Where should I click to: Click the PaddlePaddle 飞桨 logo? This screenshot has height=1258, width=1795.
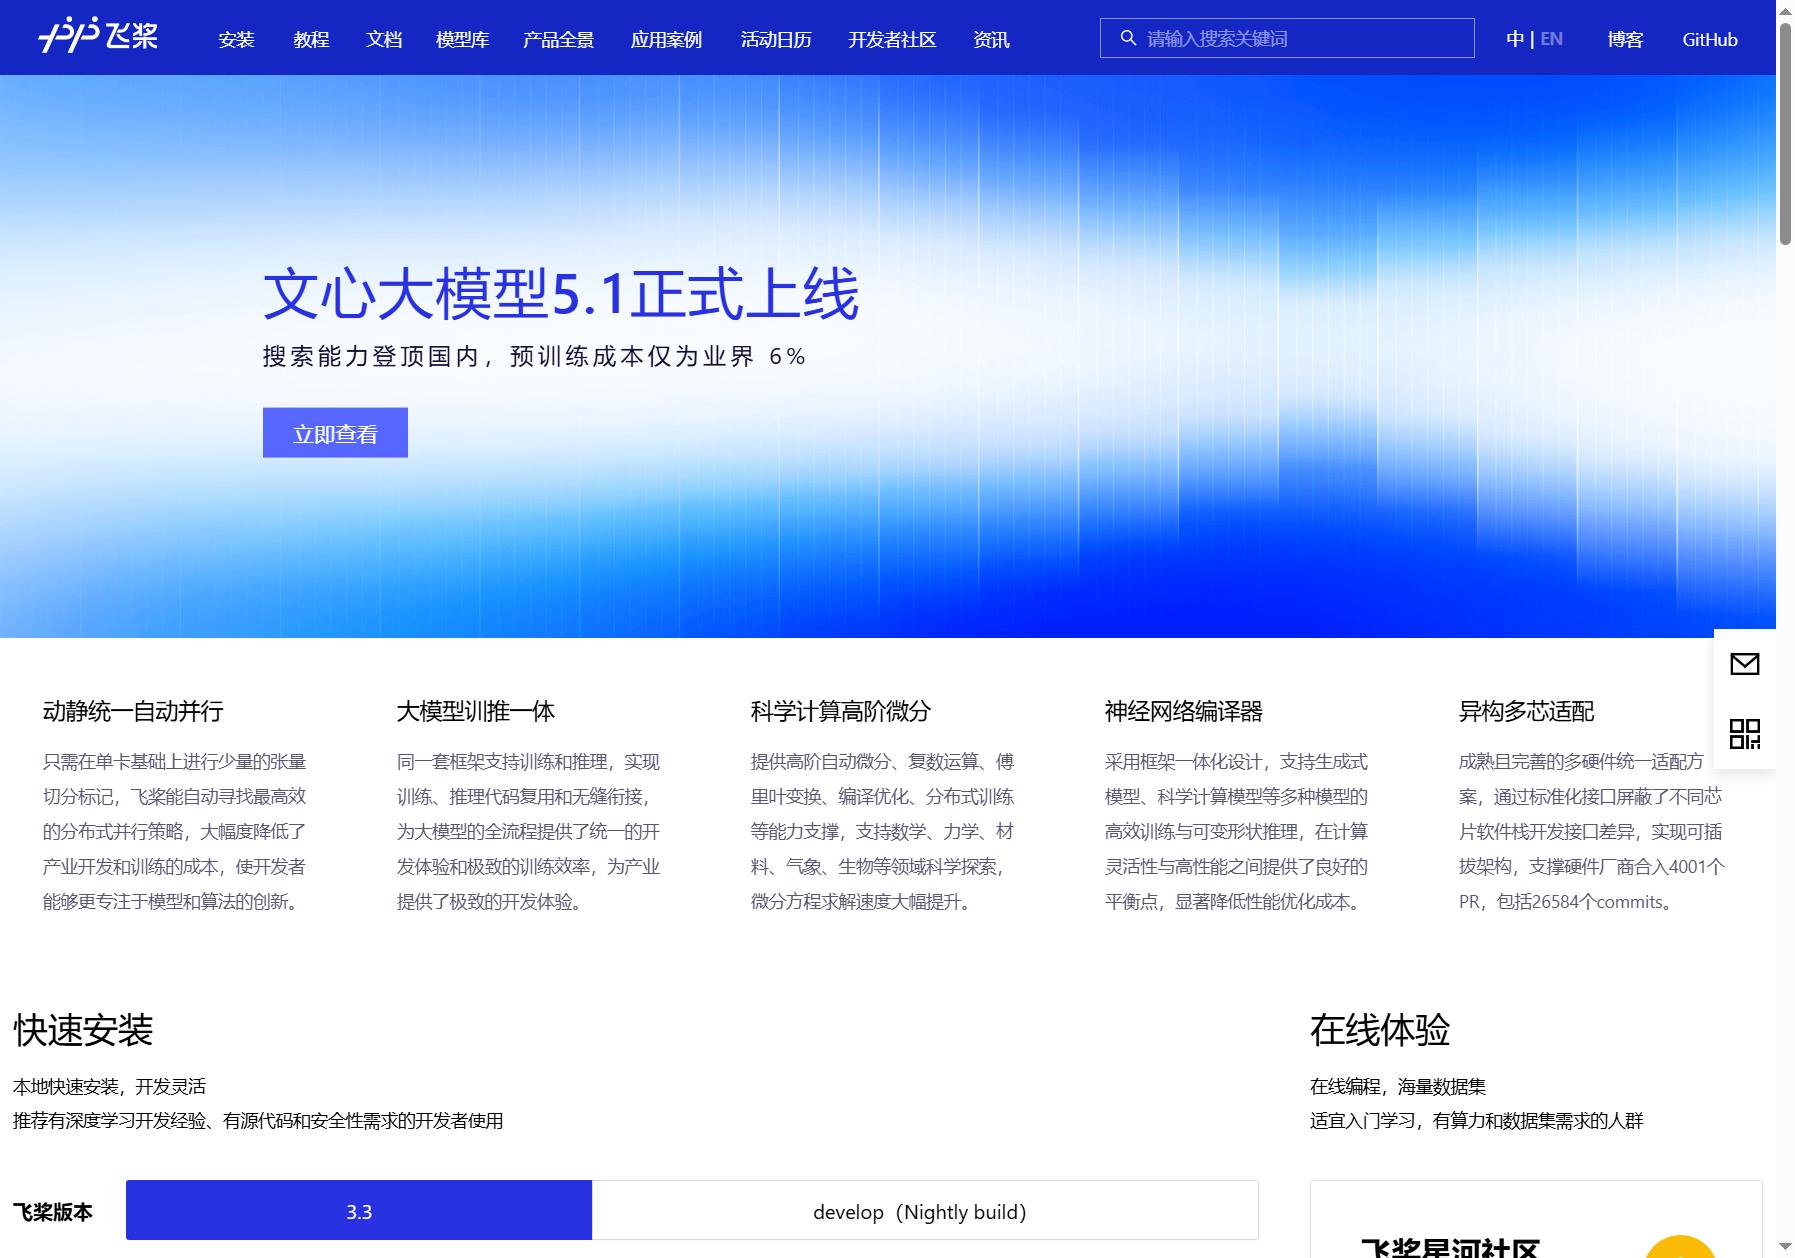pos(98,37)
